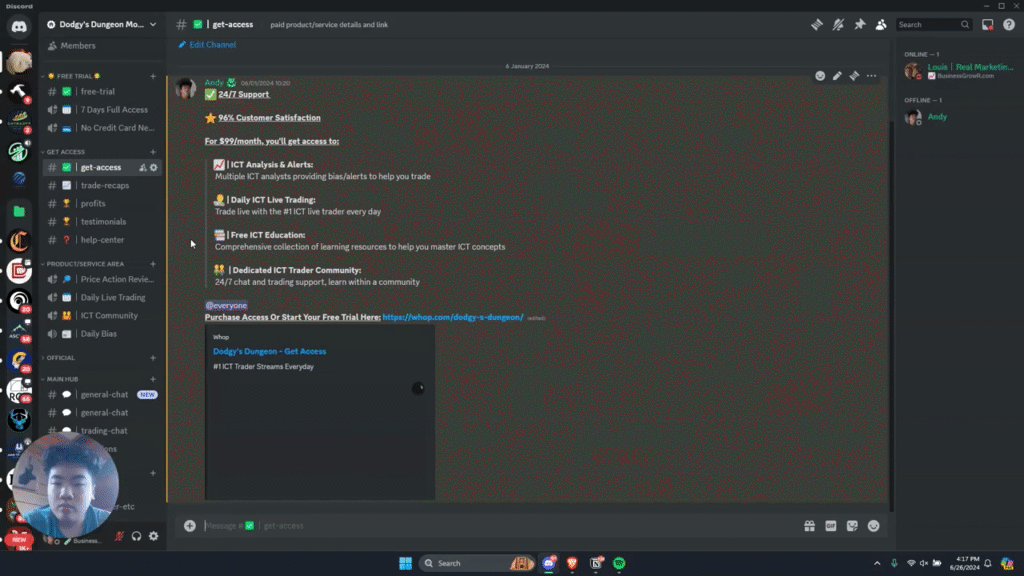Open channel settings gear for get-access
Screen dimensions: 1024x576
pyautogui.click(x=152, y=167)
